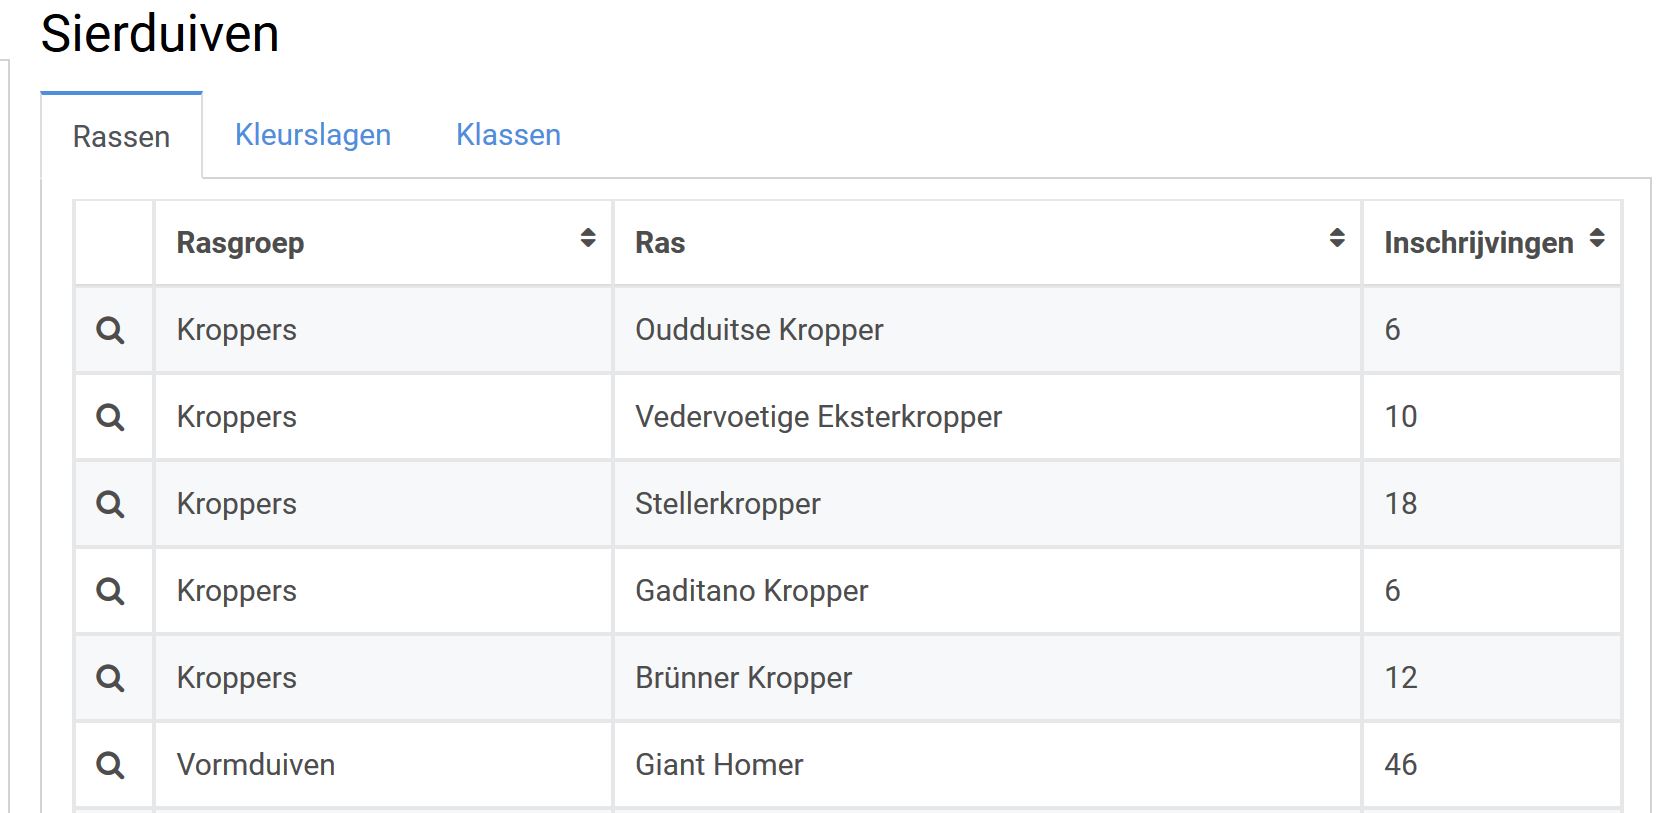Switch to the Kleurslagen tab
This screenshot has width=1662, height=813.
313,135
